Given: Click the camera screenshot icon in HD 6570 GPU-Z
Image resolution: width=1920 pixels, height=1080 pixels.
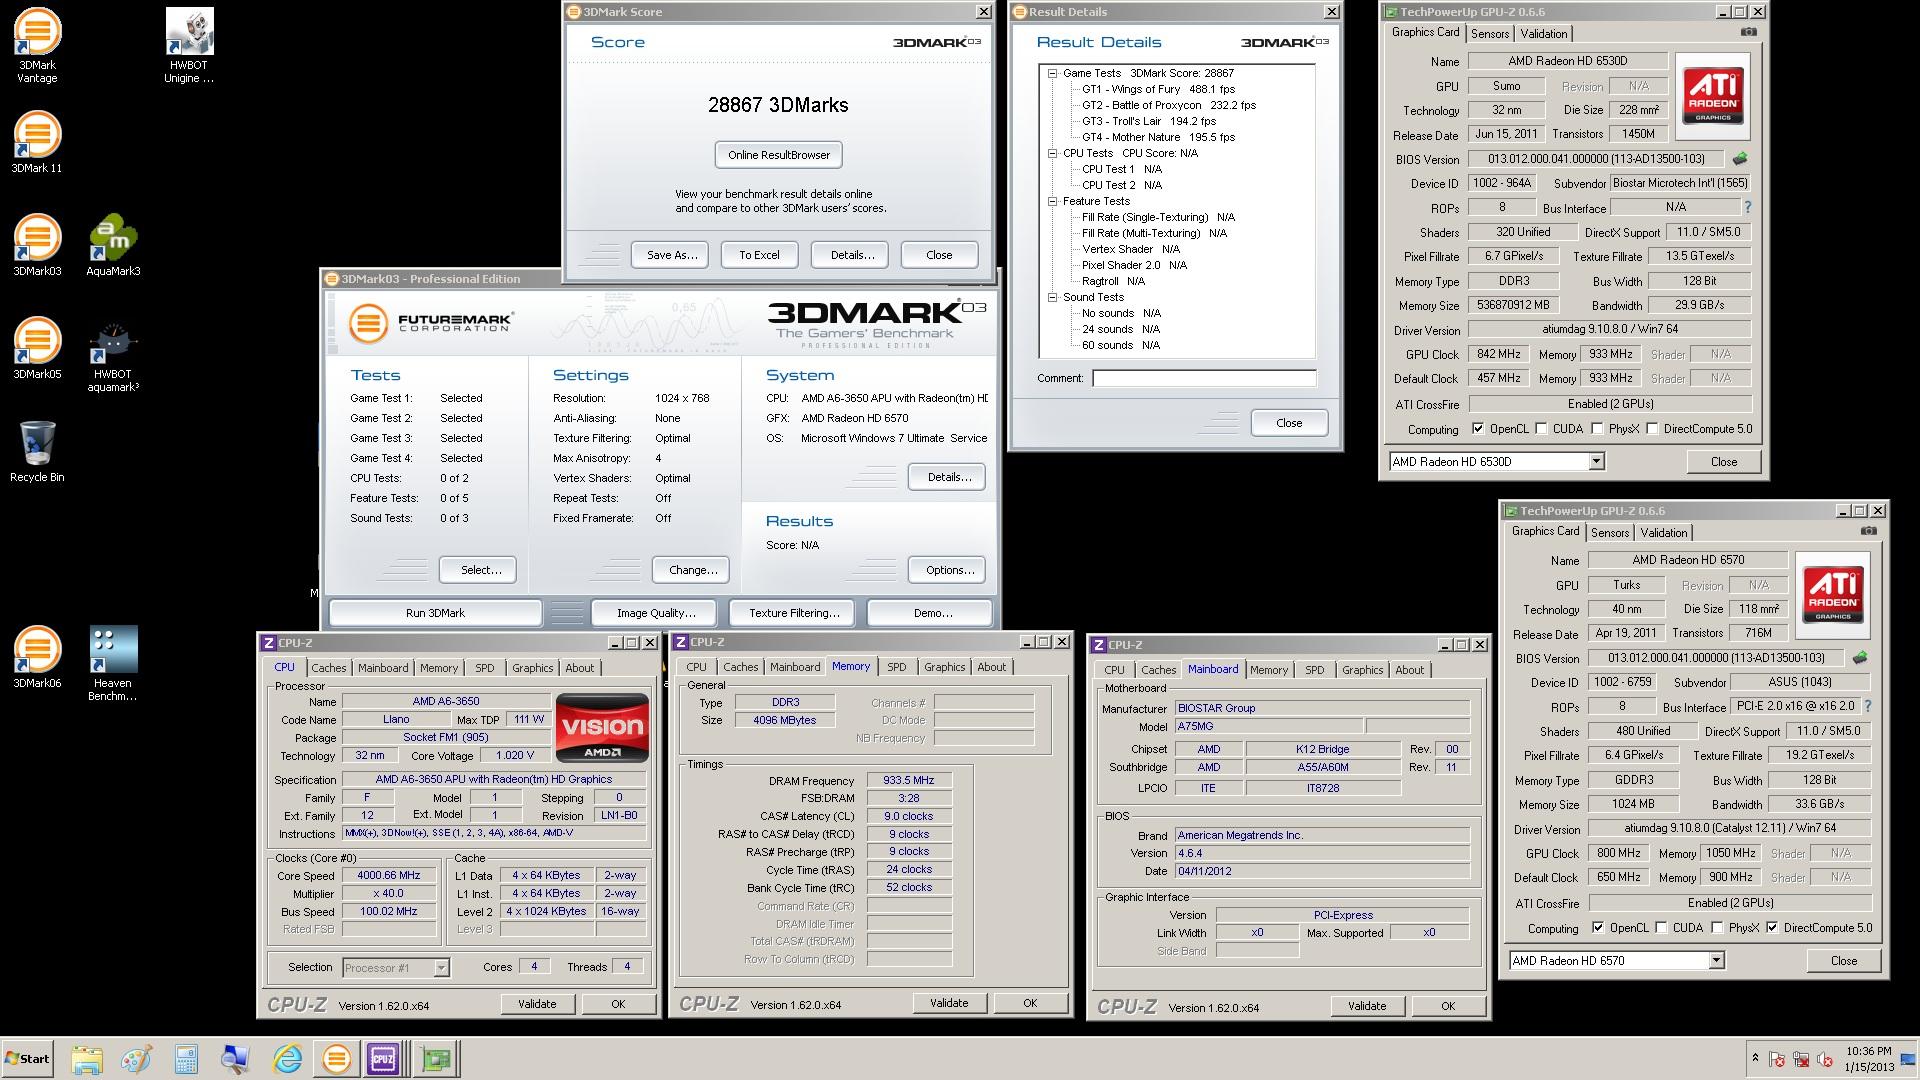Looking at the screenshot, I should (x=1868, y=531).
